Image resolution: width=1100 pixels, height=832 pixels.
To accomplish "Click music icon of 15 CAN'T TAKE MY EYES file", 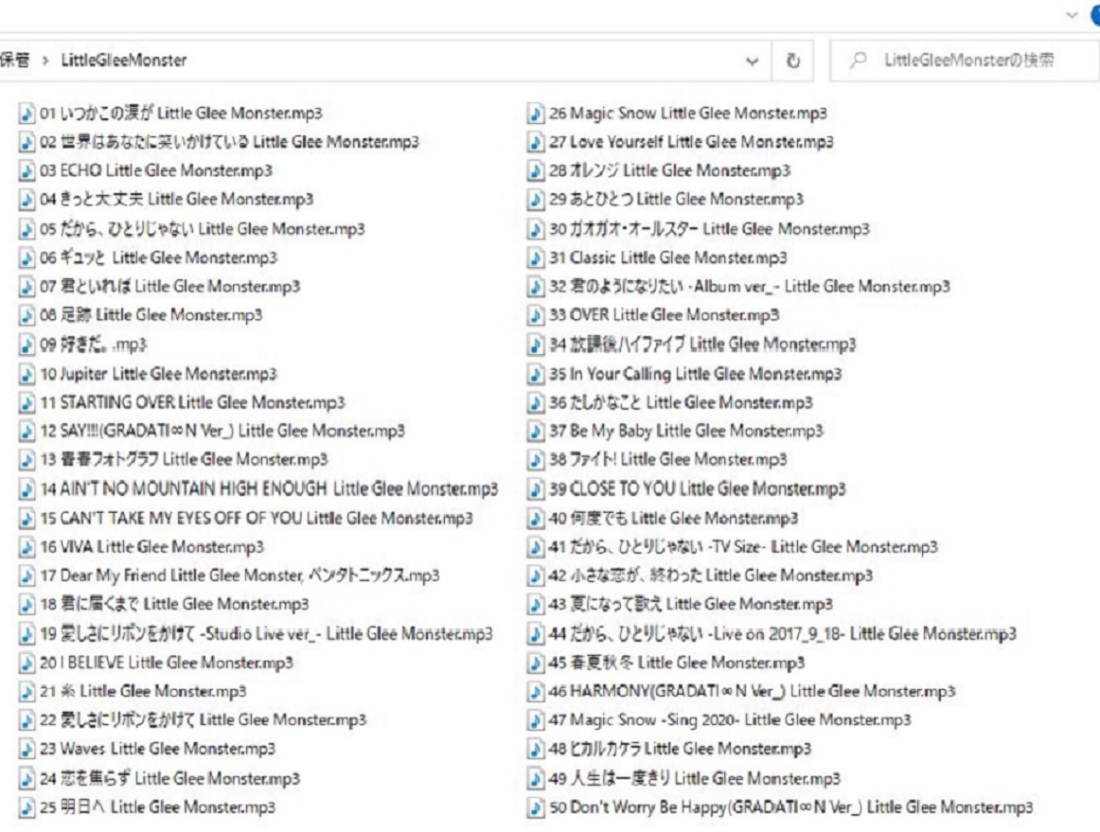I will 27,518.
